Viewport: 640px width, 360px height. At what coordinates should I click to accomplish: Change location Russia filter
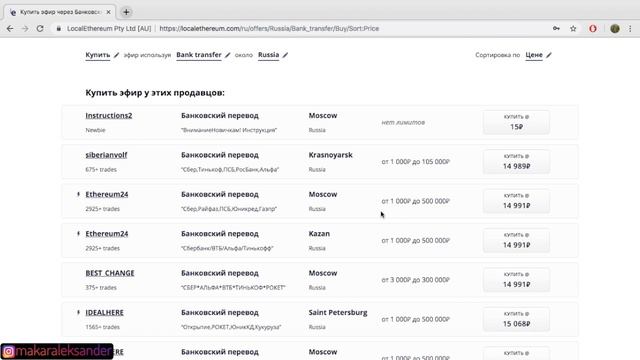[269, 55]
